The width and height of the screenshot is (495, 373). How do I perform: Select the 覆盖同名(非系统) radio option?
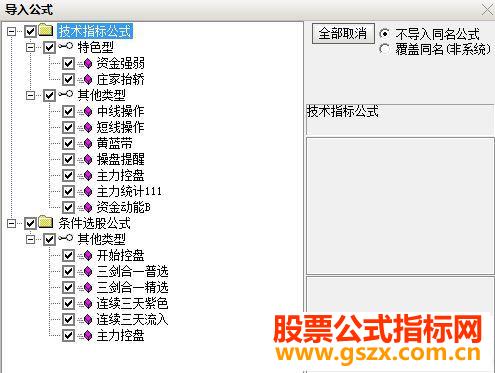[x=384, y=49]
